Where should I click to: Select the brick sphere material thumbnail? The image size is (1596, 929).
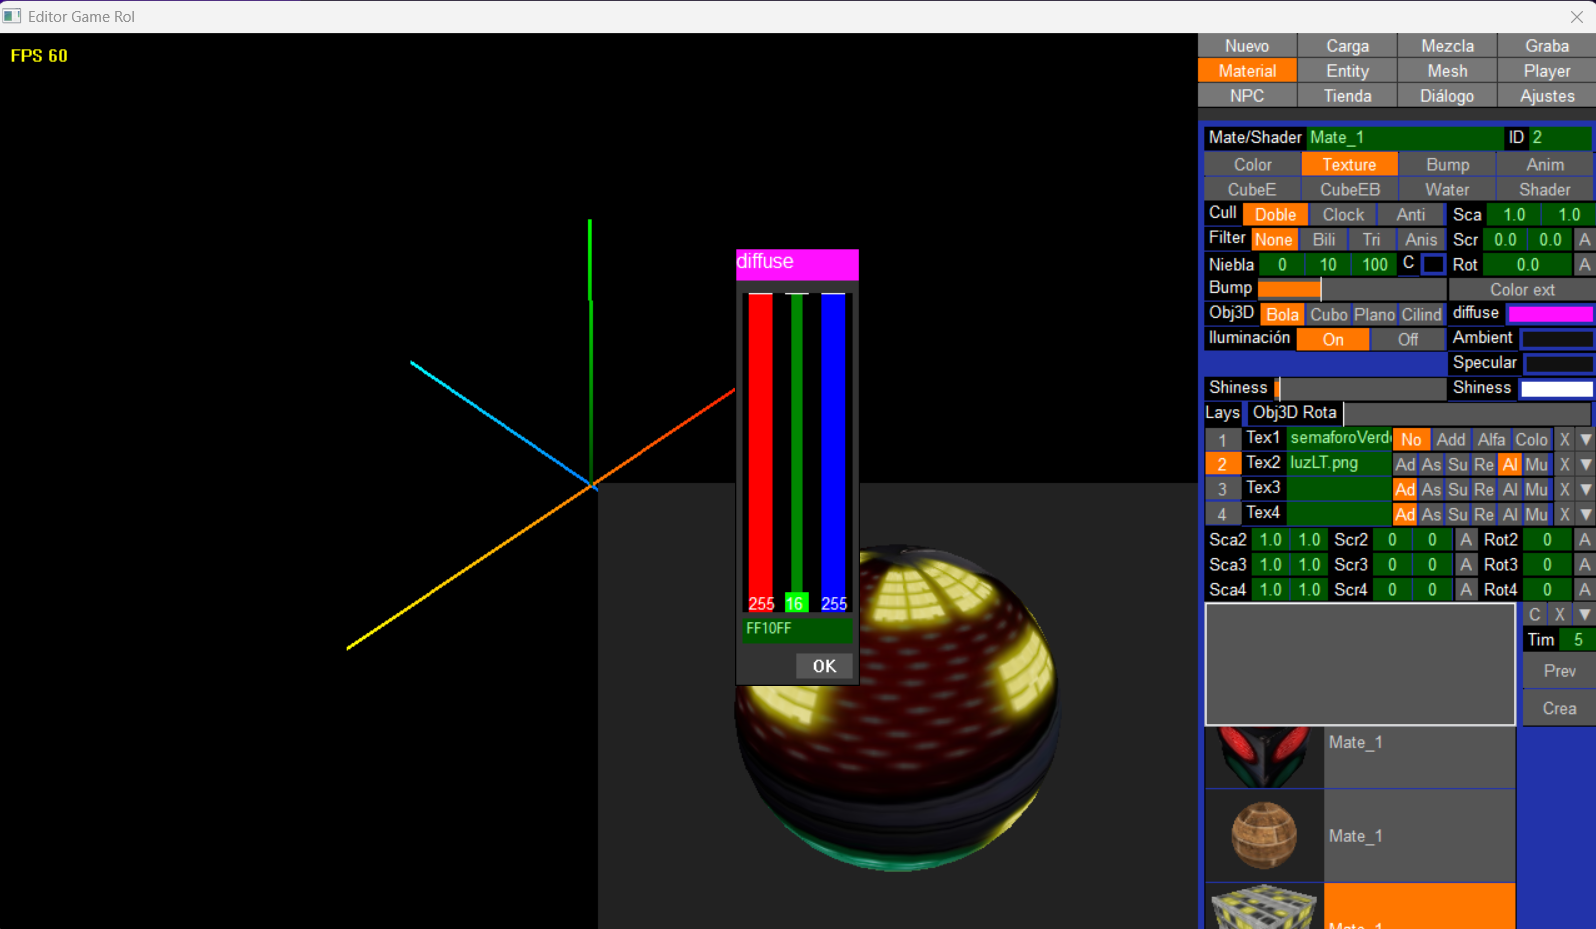(1264, 835)
